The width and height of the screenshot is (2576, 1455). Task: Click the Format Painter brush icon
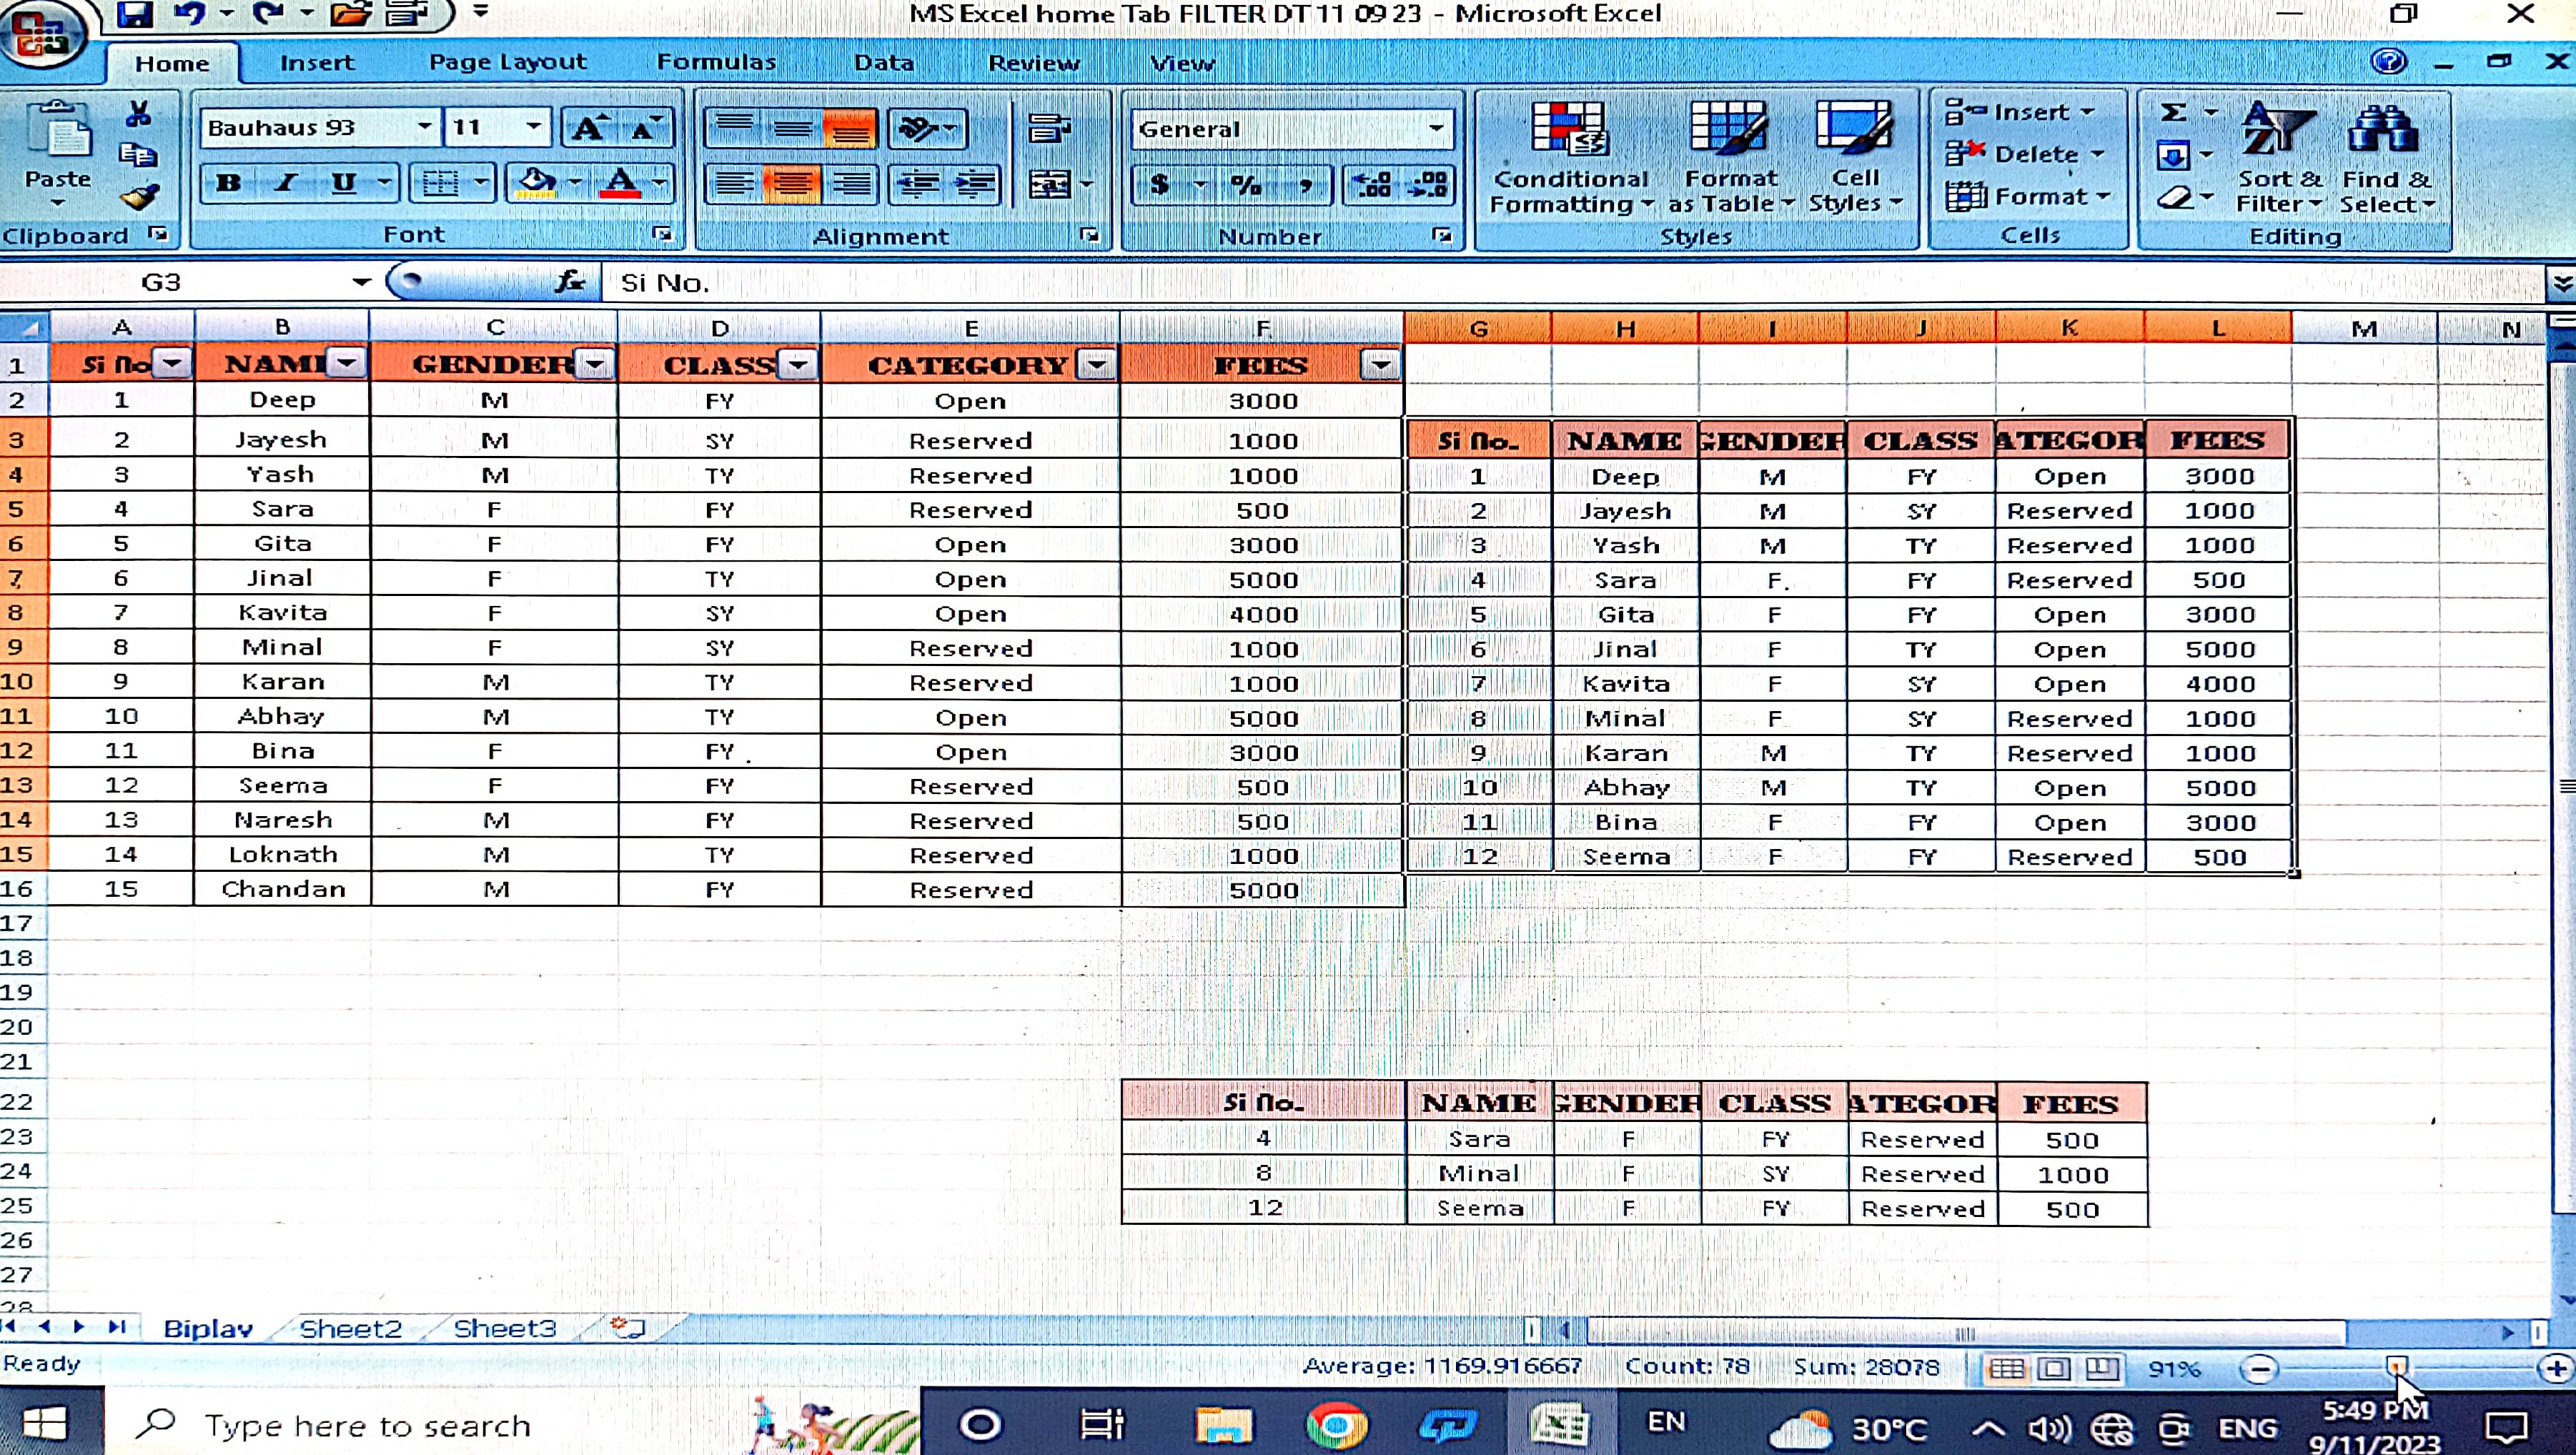(x=139, y=197)
